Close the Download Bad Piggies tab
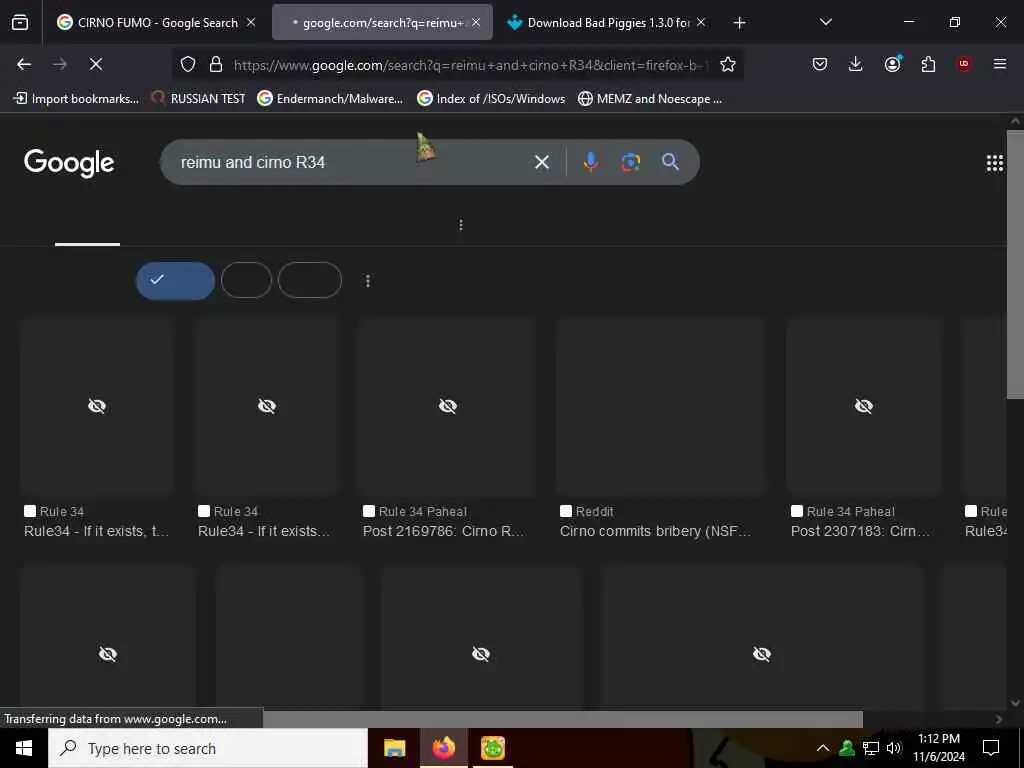The width and height of the screenshot is (1024, 768). [x=701, y=23]
